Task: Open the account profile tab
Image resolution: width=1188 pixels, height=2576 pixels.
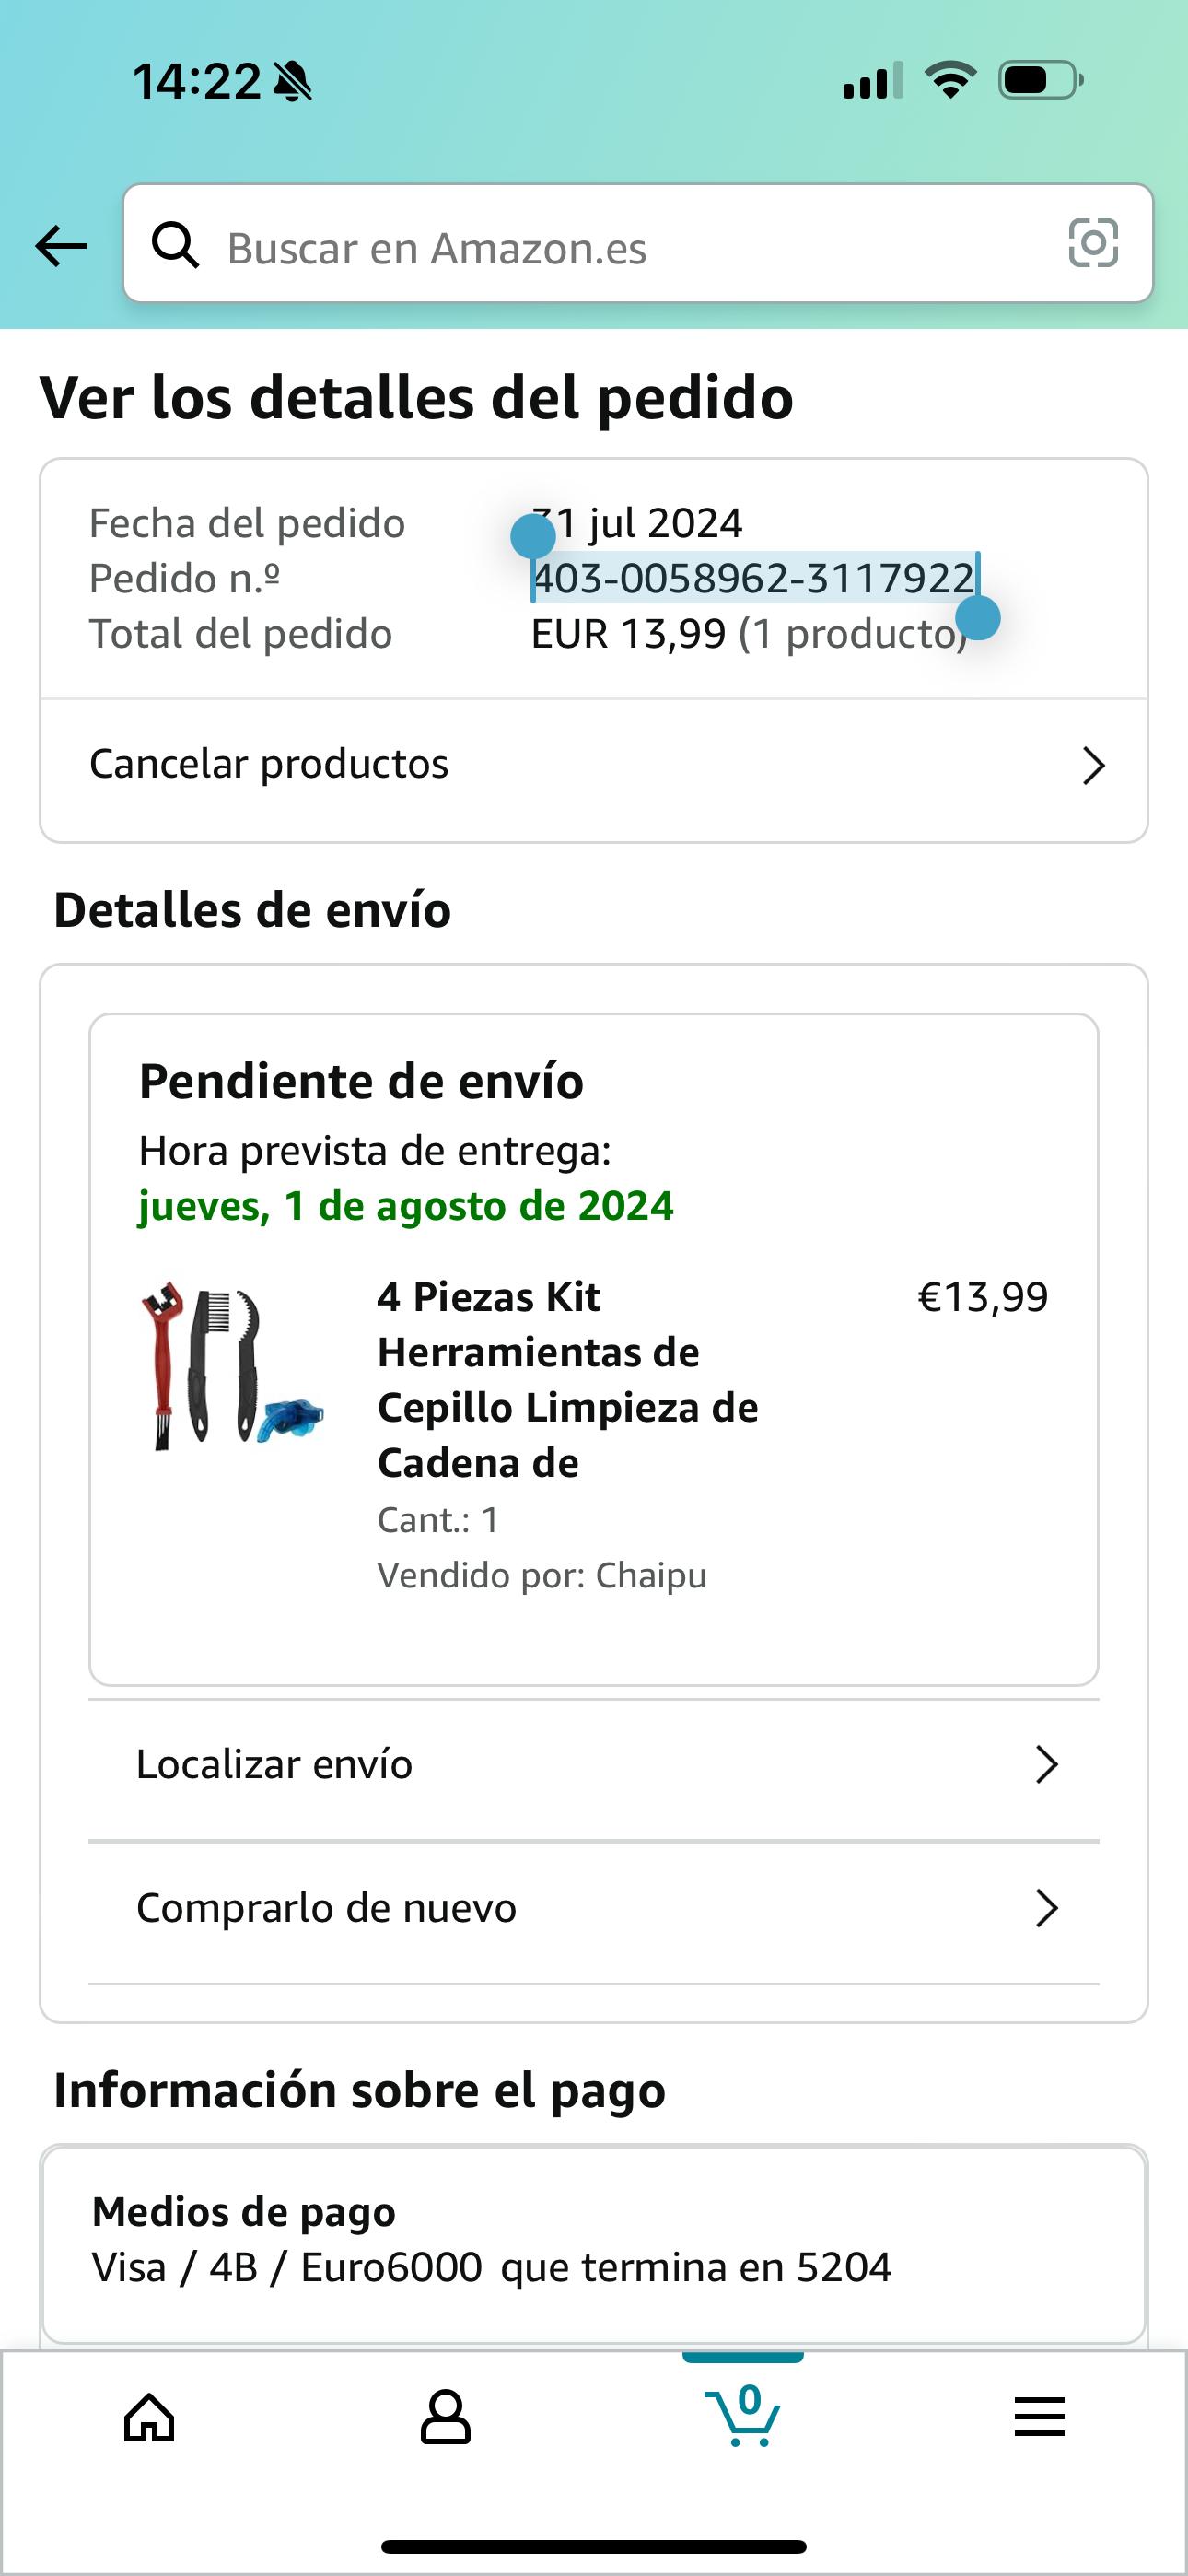Action: pos(445,2418)
